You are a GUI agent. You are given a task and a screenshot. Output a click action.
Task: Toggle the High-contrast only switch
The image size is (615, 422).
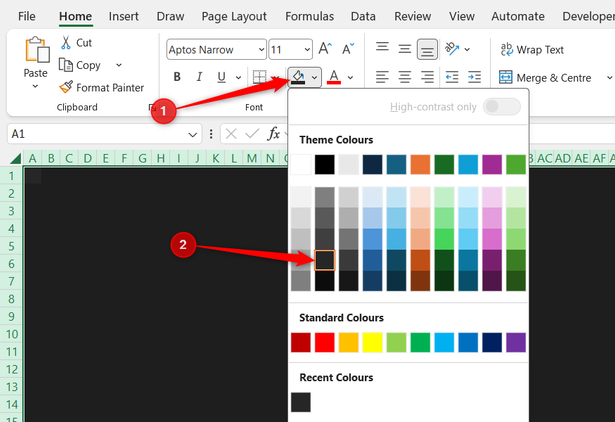[502, 106]
